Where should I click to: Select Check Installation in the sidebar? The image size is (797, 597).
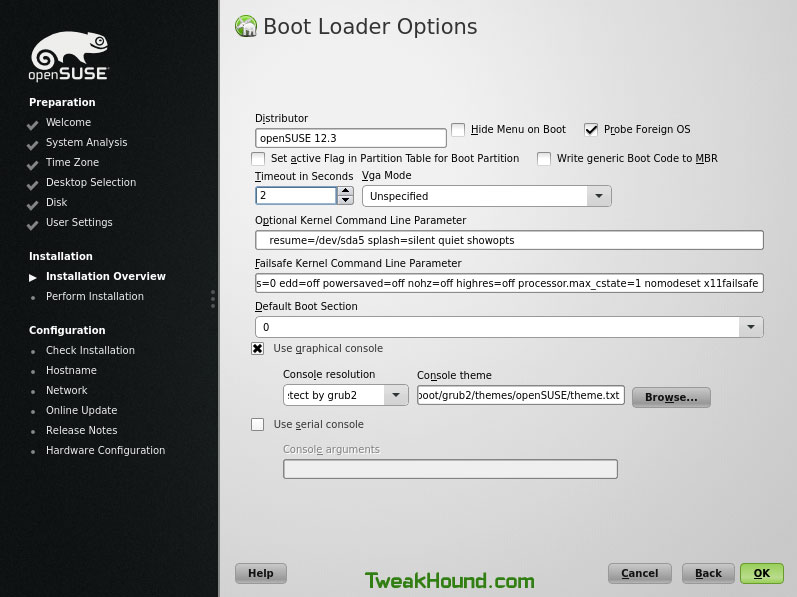pyautogui.click(x=90, y=351)
